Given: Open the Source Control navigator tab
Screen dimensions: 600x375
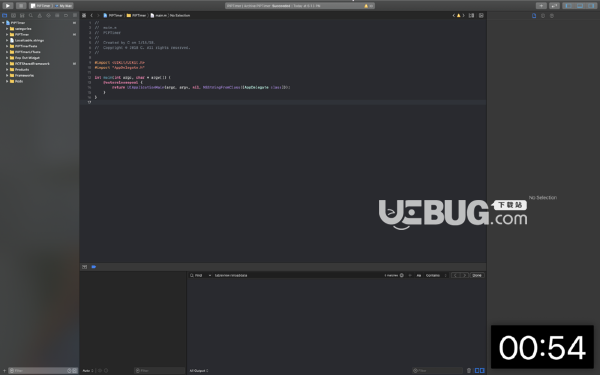Looking at the screenshot, I should click(x=13, y=15).
